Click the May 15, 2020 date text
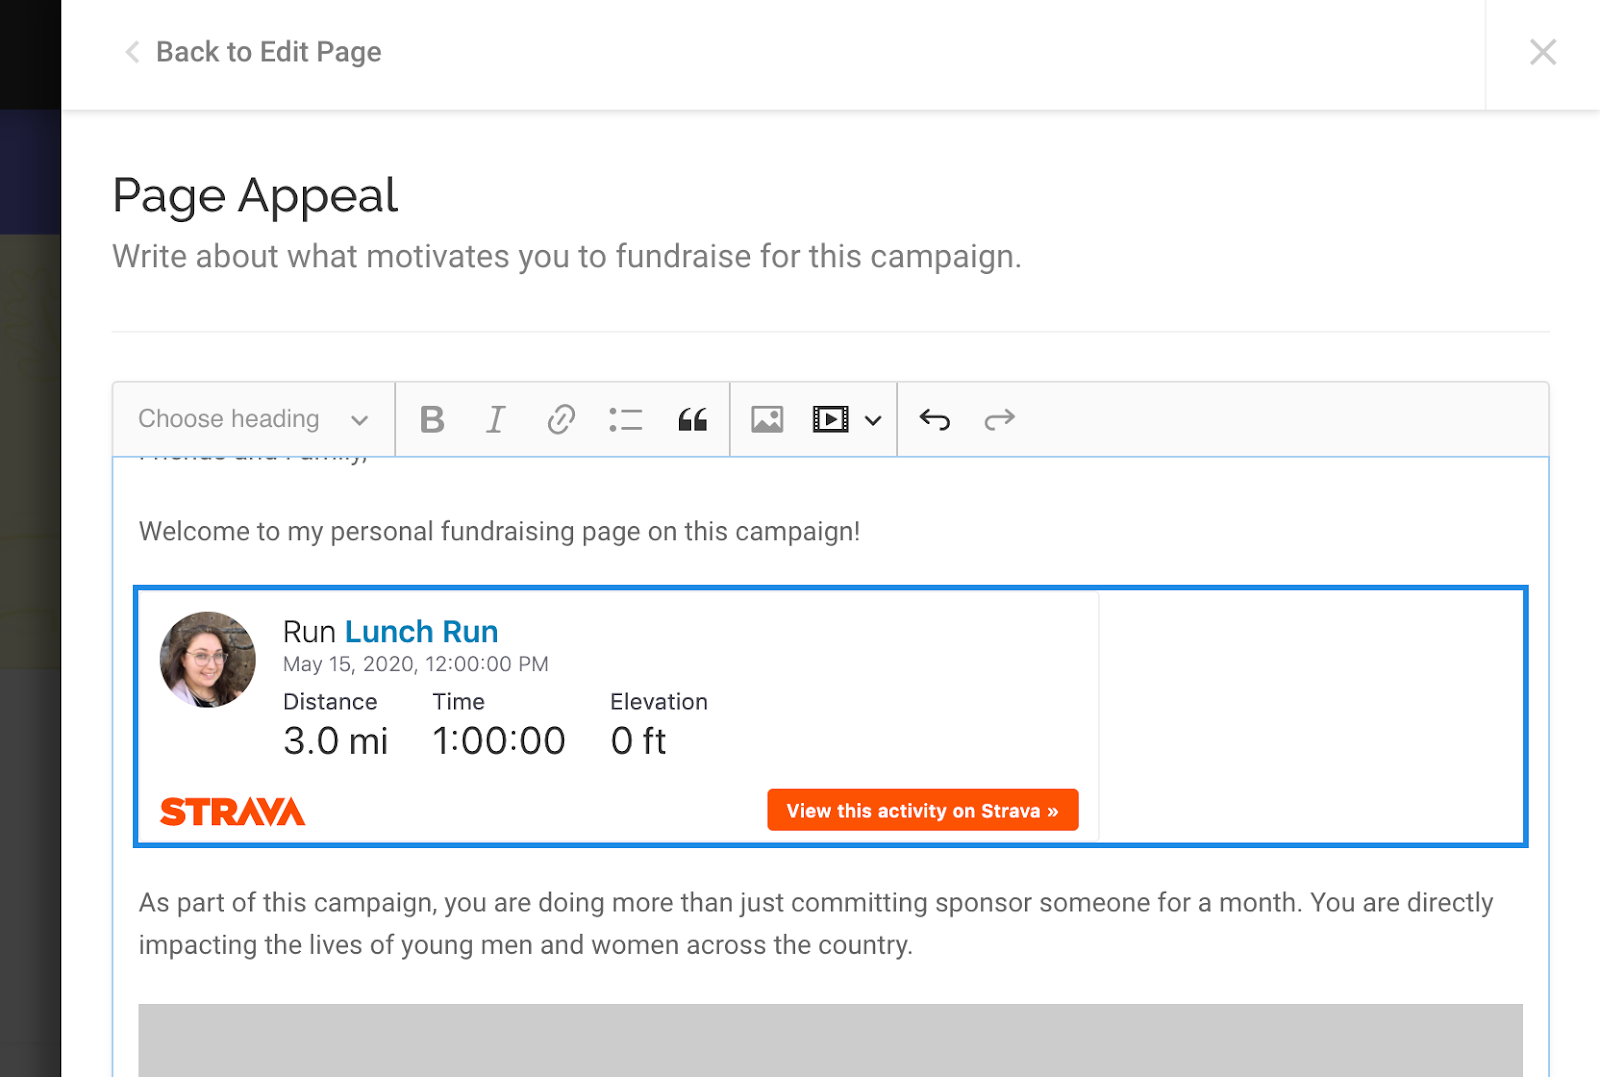 tap(415, 664)
